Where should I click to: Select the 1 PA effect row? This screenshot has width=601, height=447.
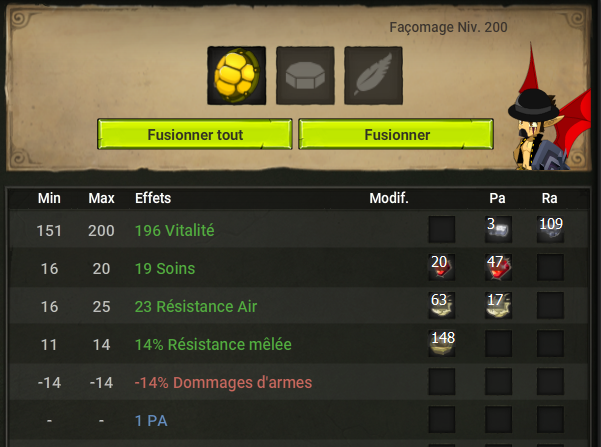(298, 420)
